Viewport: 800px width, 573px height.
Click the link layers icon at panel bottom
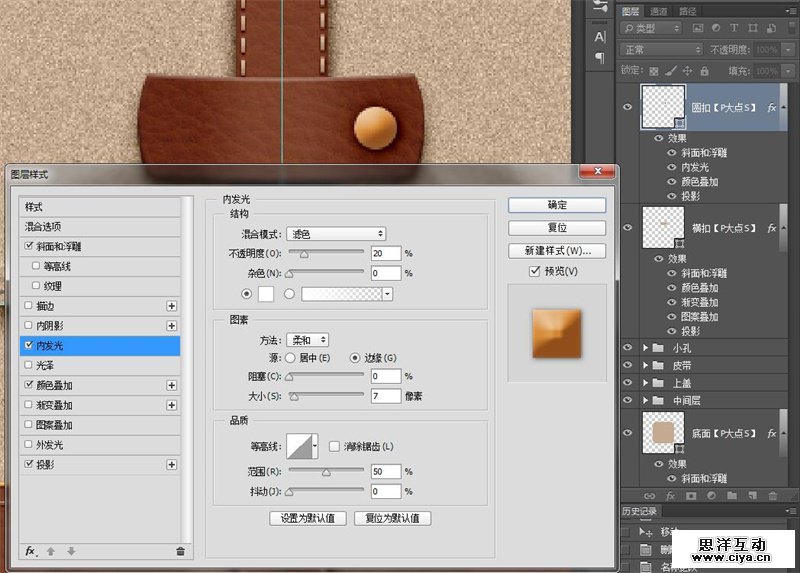point(649,495)
